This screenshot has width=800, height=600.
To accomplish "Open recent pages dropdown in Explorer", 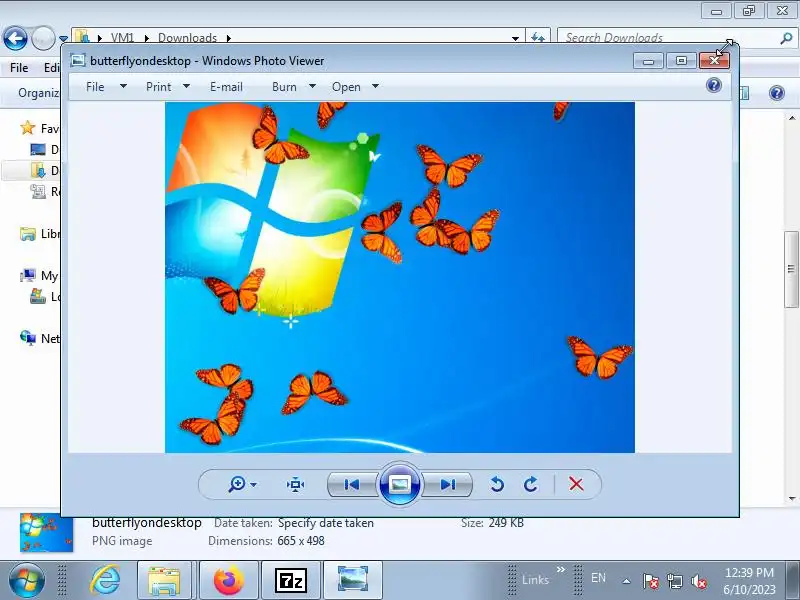I will (63, 38).
